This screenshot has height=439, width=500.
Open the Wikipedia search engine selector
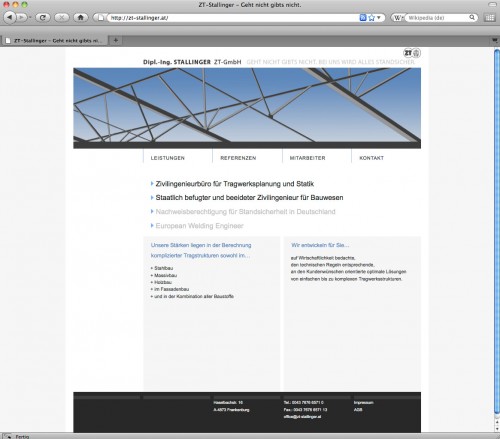398,18
